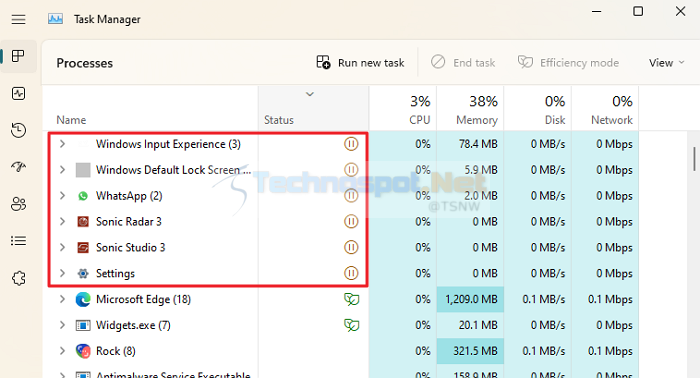Expand the Settings process
700x378 pixels.
62,273
